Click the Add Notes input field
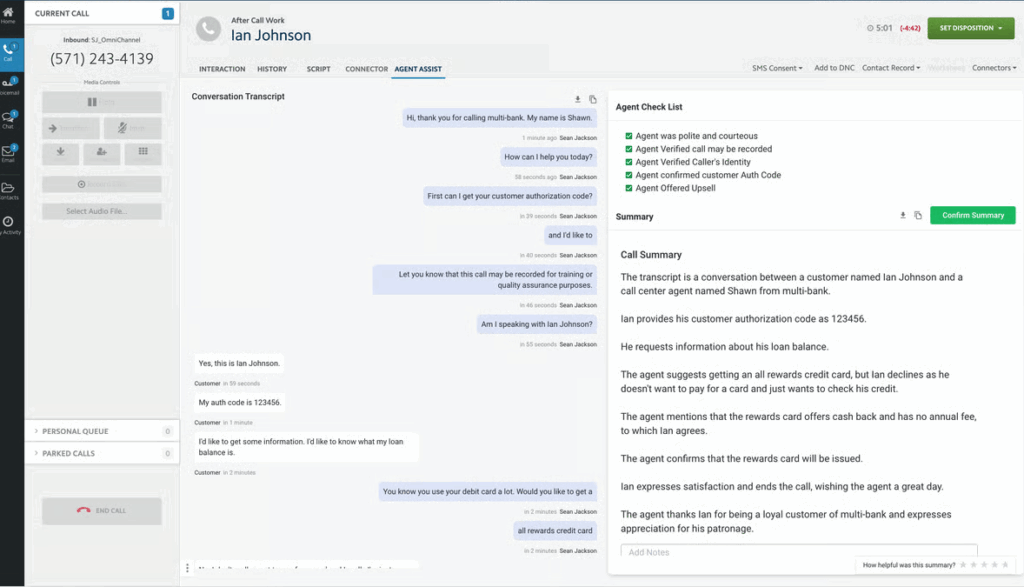The height and width of the screenshot is (587, 1024). click(797, 552)
